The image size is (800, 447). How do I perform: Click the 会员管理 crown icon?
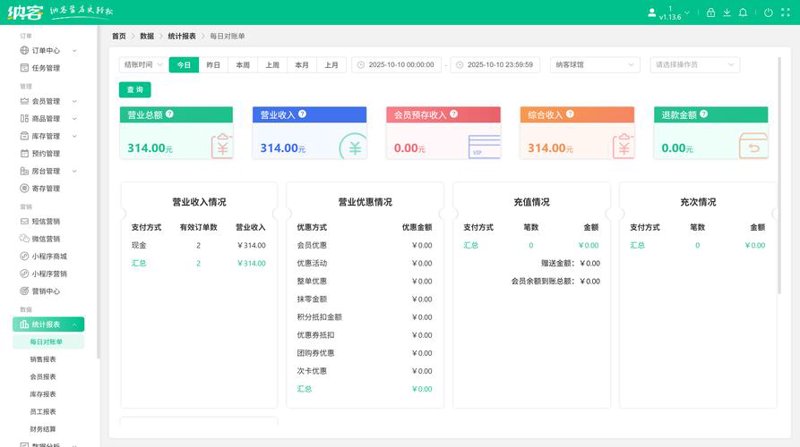point(24,101)
